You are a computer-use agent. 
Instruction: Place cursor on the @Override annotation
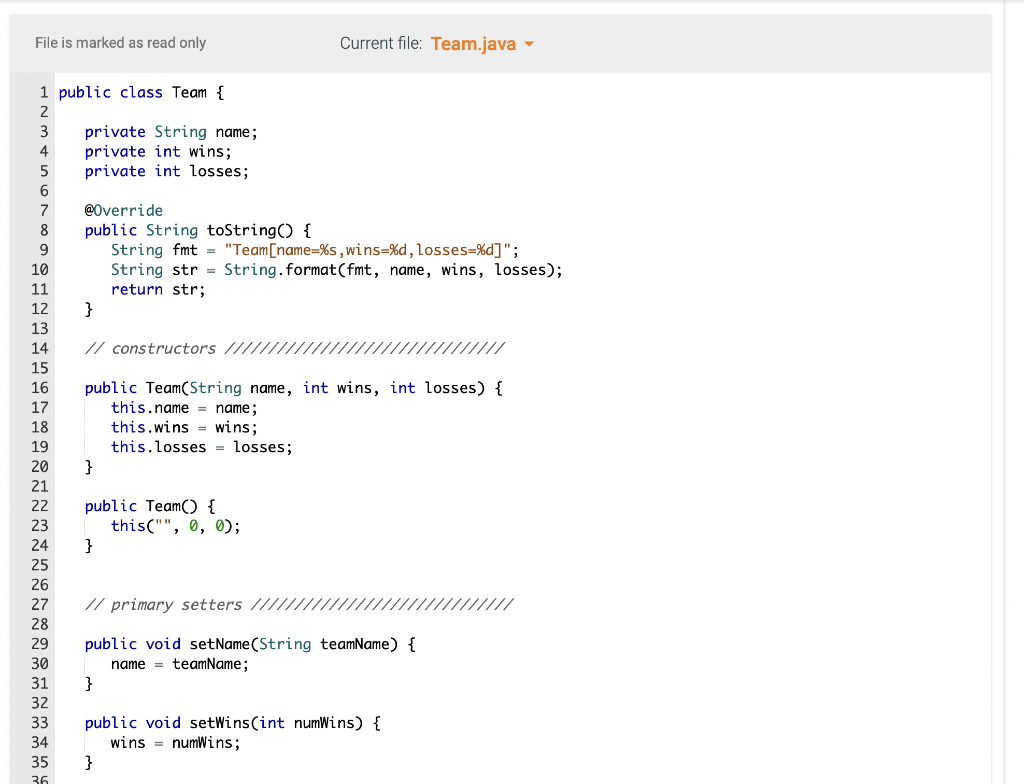(124, 210)
